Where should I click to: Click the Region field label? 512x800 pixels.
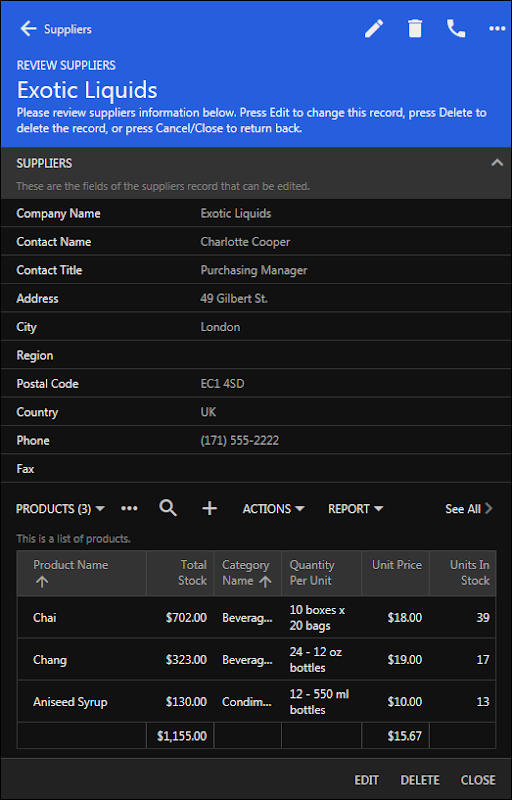(35, 356)
